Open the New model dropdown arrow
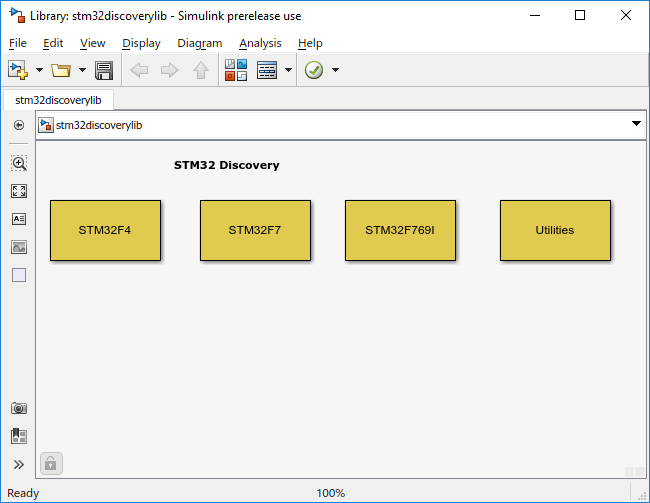Image resolution: width=650 pixels, height=503 pixels. [39, 70]
